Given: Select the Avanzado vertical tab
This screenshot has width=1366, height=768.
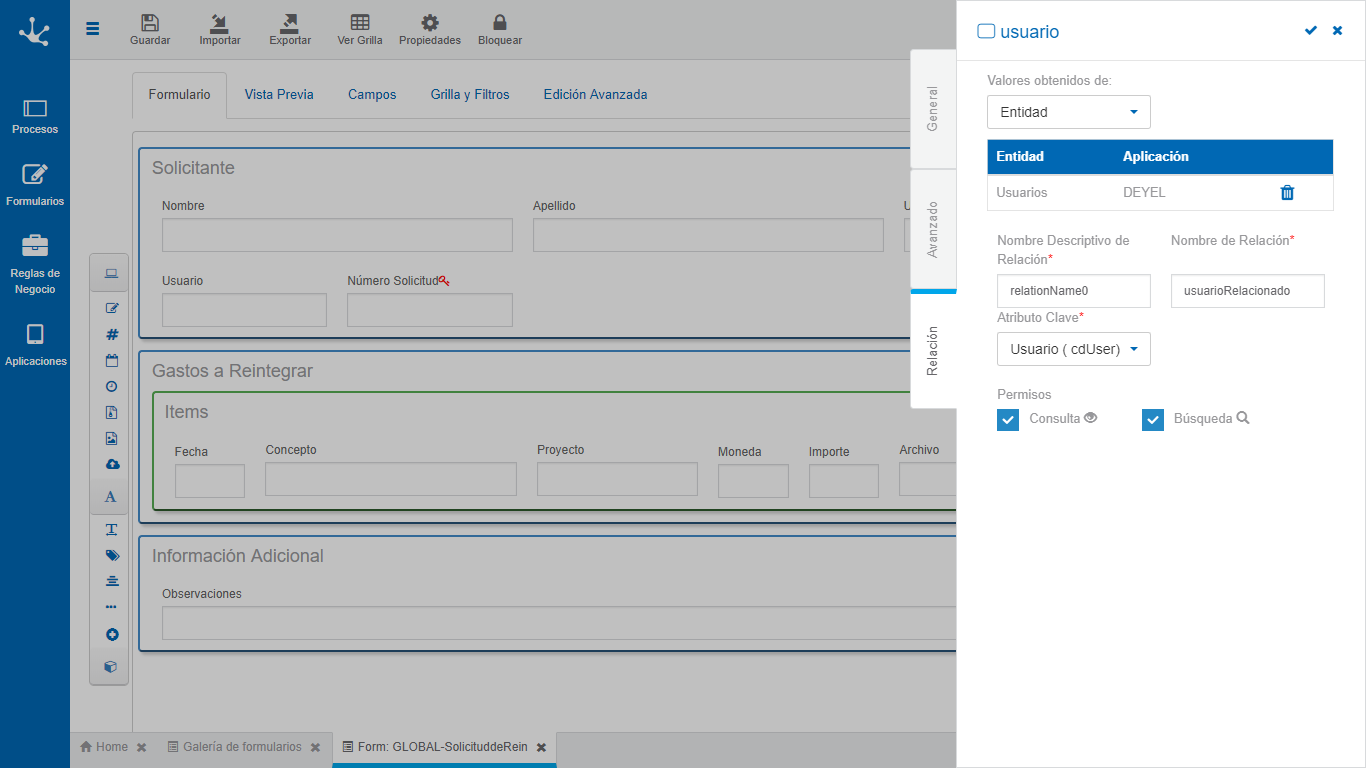Looking at the screenshot, I should (933, 230).
